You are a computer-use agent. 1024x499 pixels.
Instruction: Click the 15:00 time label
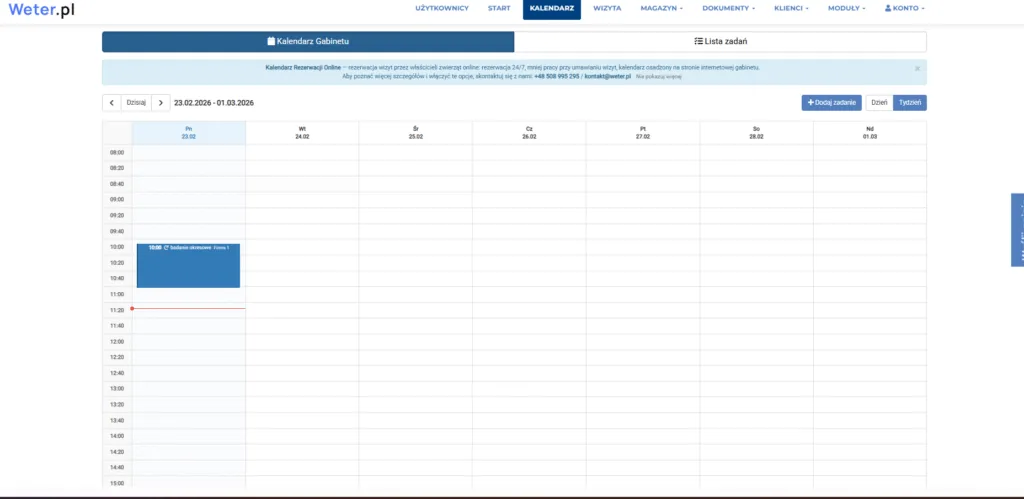coord(117,483)
